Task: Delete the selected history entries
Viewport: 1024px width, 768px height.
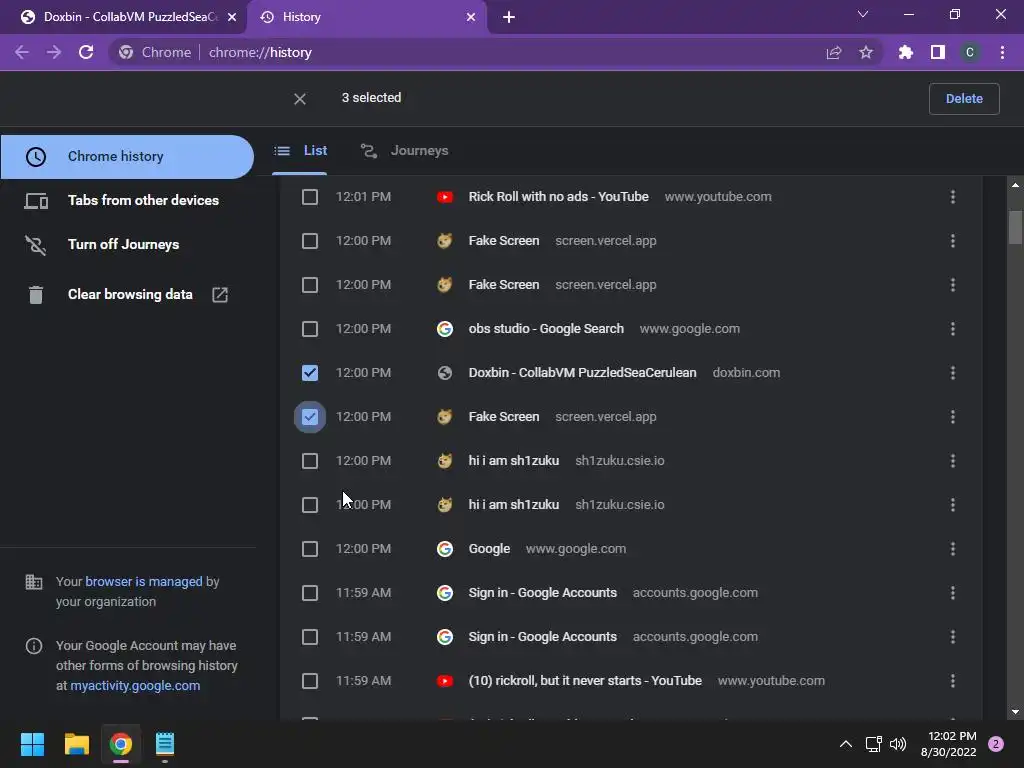Action: click(x=964, y=99)
